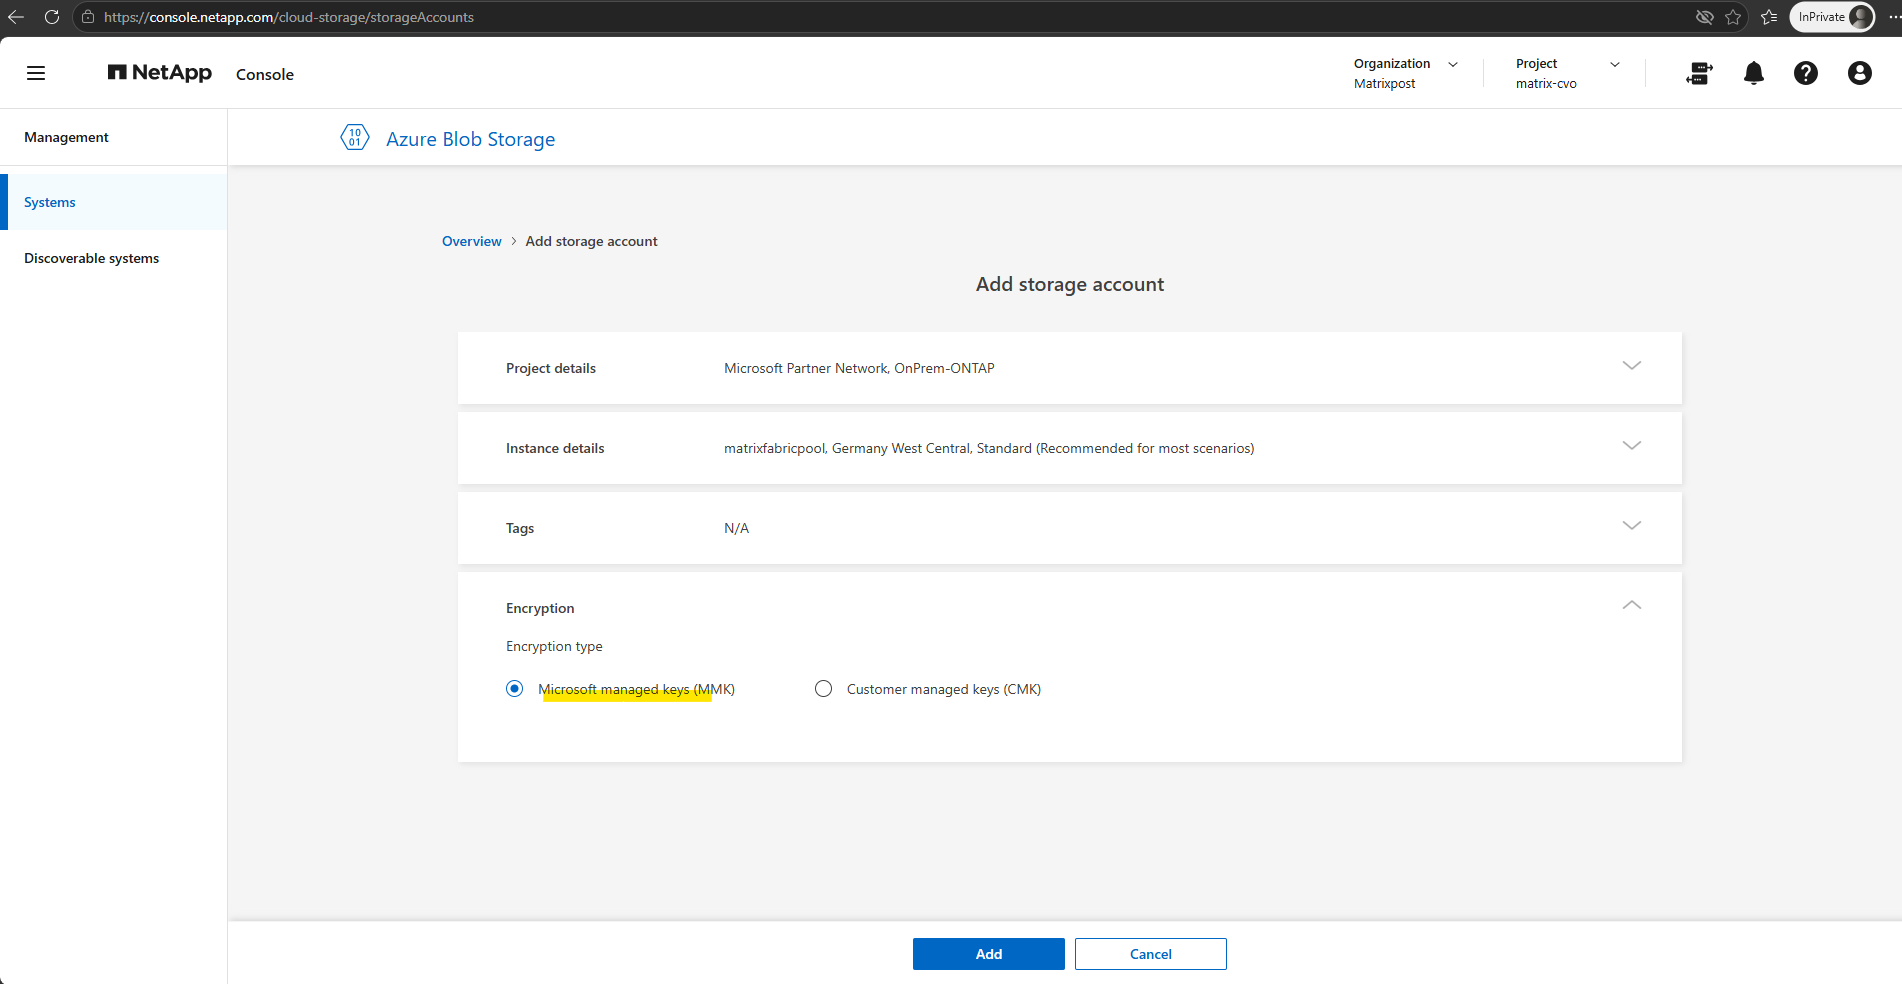Click the notifications bell icon
Image resolution: width=1902 pixels, height=984 pixels.
(1754, 73)
